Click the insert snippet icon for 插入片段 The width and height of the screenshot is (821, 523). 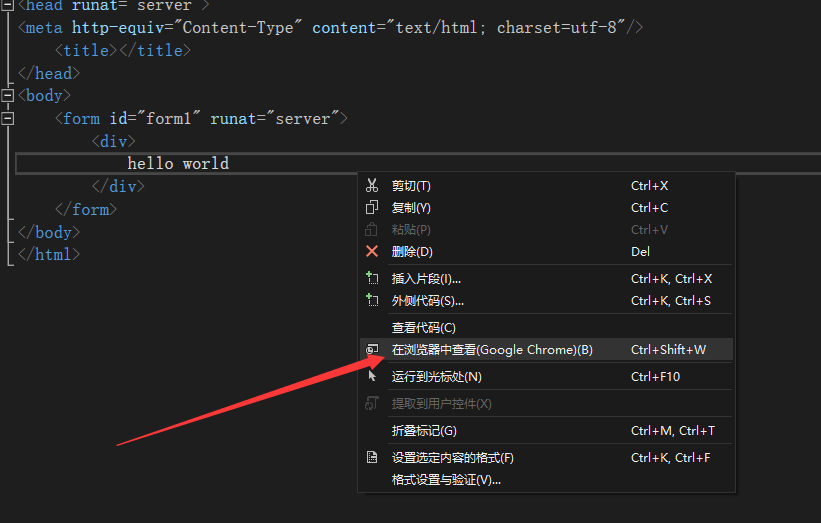click(x=372, y=279)
